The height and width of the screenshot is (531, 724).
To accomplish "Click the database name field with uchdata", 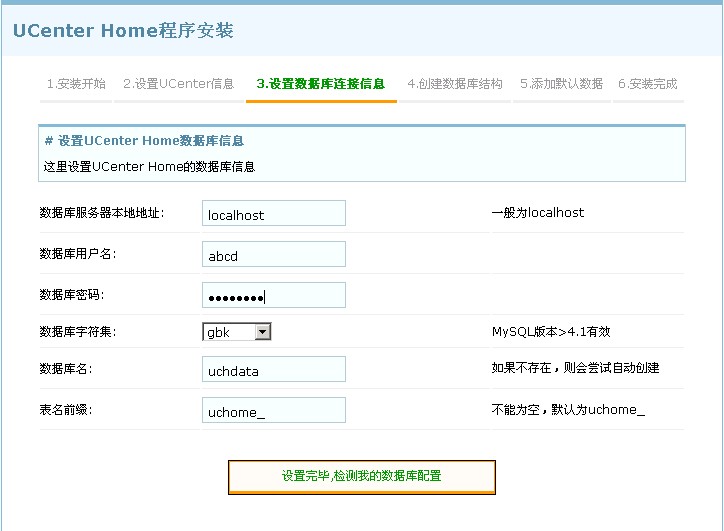I will [x=274, y=369].
